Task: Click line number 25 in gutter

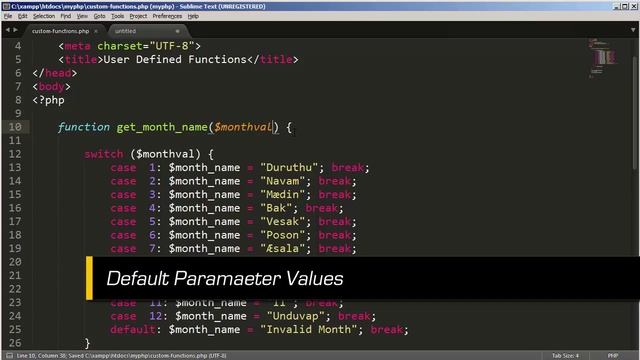Action: coord(15,329)
